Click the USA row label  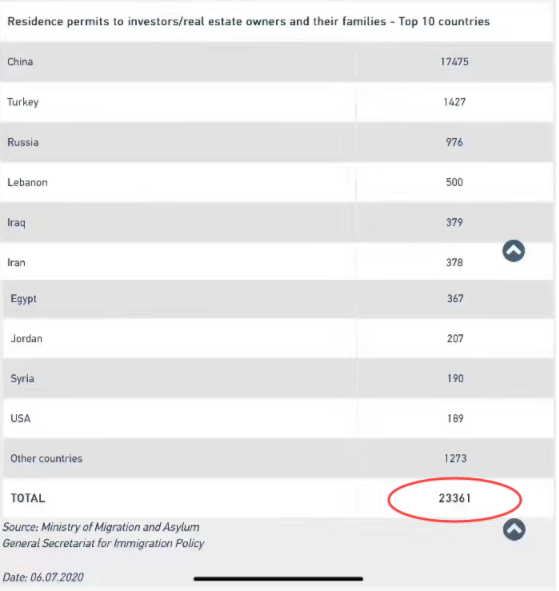pyautogui.click(x=21, y=418)
